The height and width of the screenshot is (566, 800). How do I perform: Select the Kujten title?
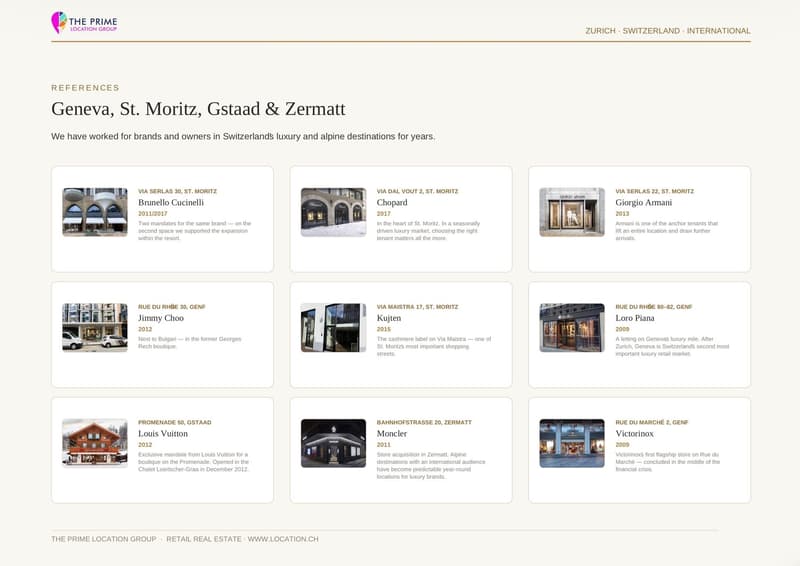tap(389, 318)
